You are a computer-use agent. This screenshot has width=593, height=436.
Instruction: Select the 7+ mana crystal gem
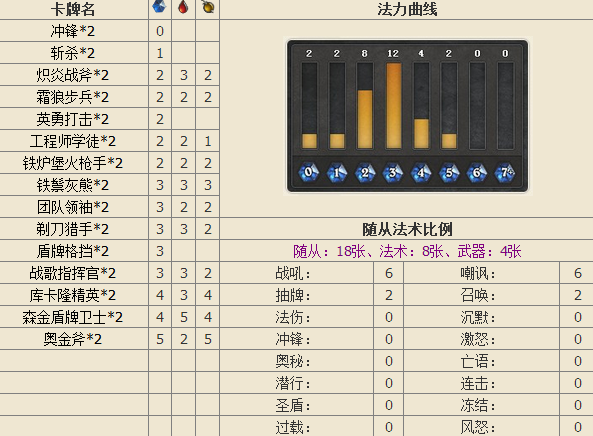point(505,173)
